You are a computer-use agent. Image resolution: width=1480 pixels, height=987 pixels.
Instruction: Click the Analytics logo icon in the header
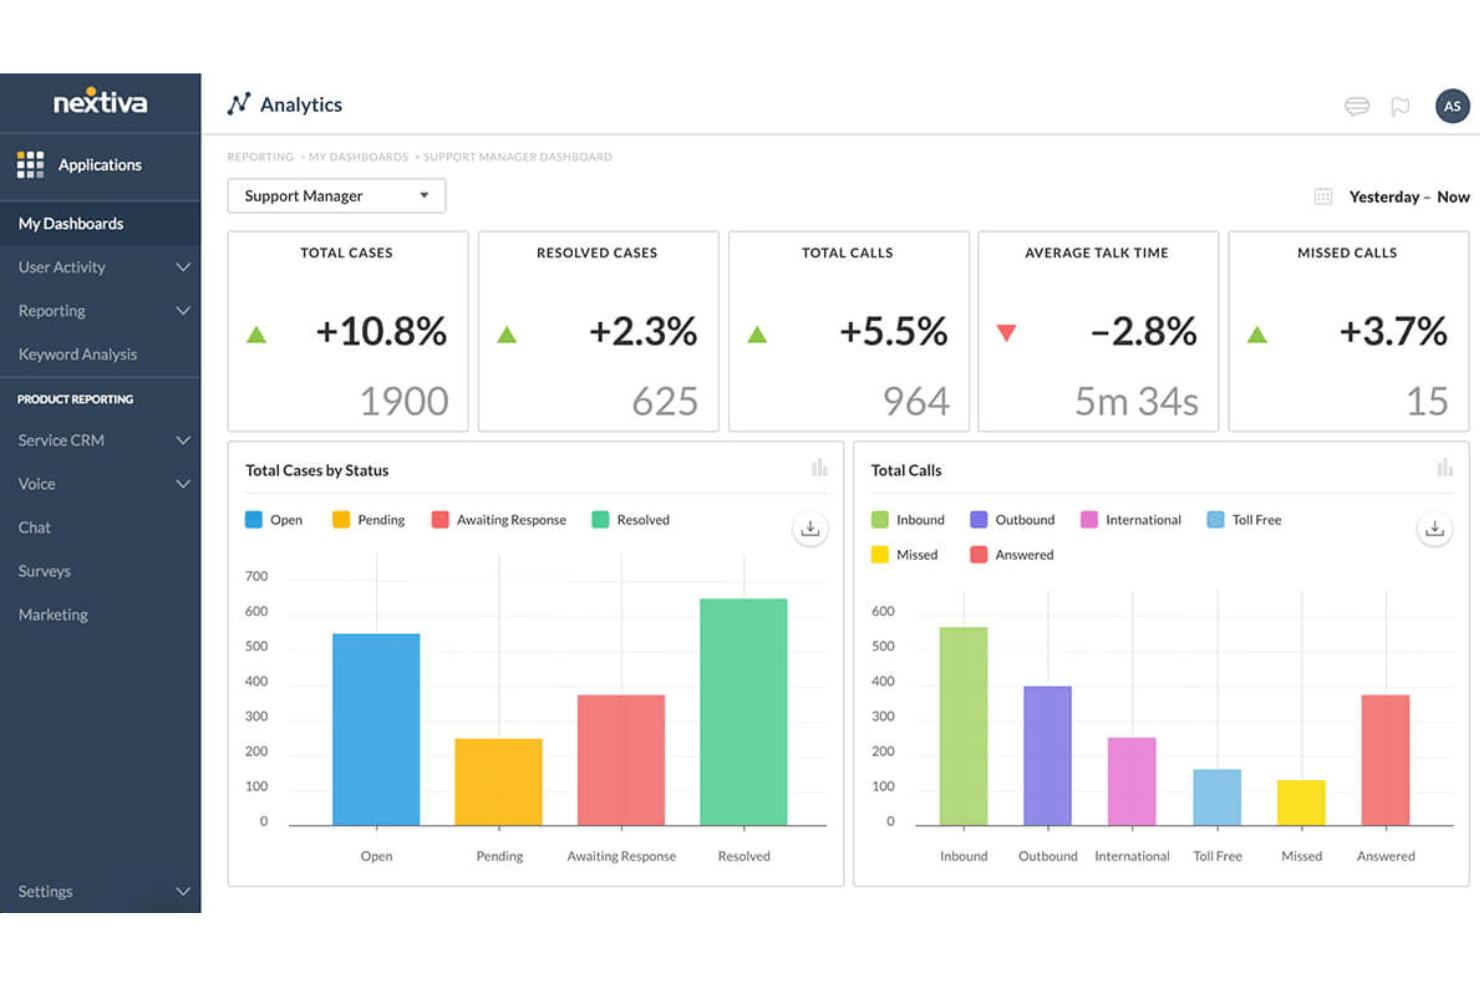tap(239, 103)
